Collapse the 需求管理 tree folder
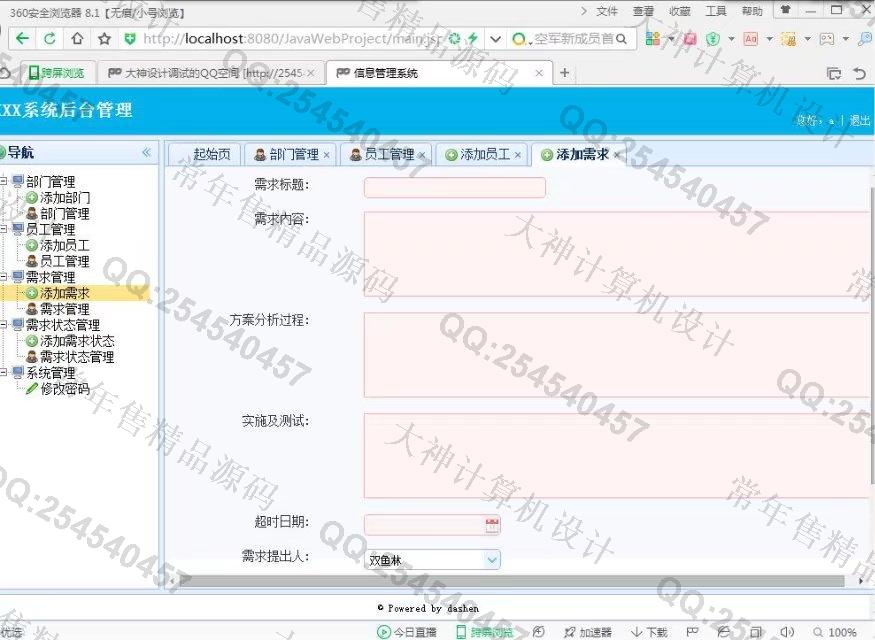875x640 pixels. 3,277
